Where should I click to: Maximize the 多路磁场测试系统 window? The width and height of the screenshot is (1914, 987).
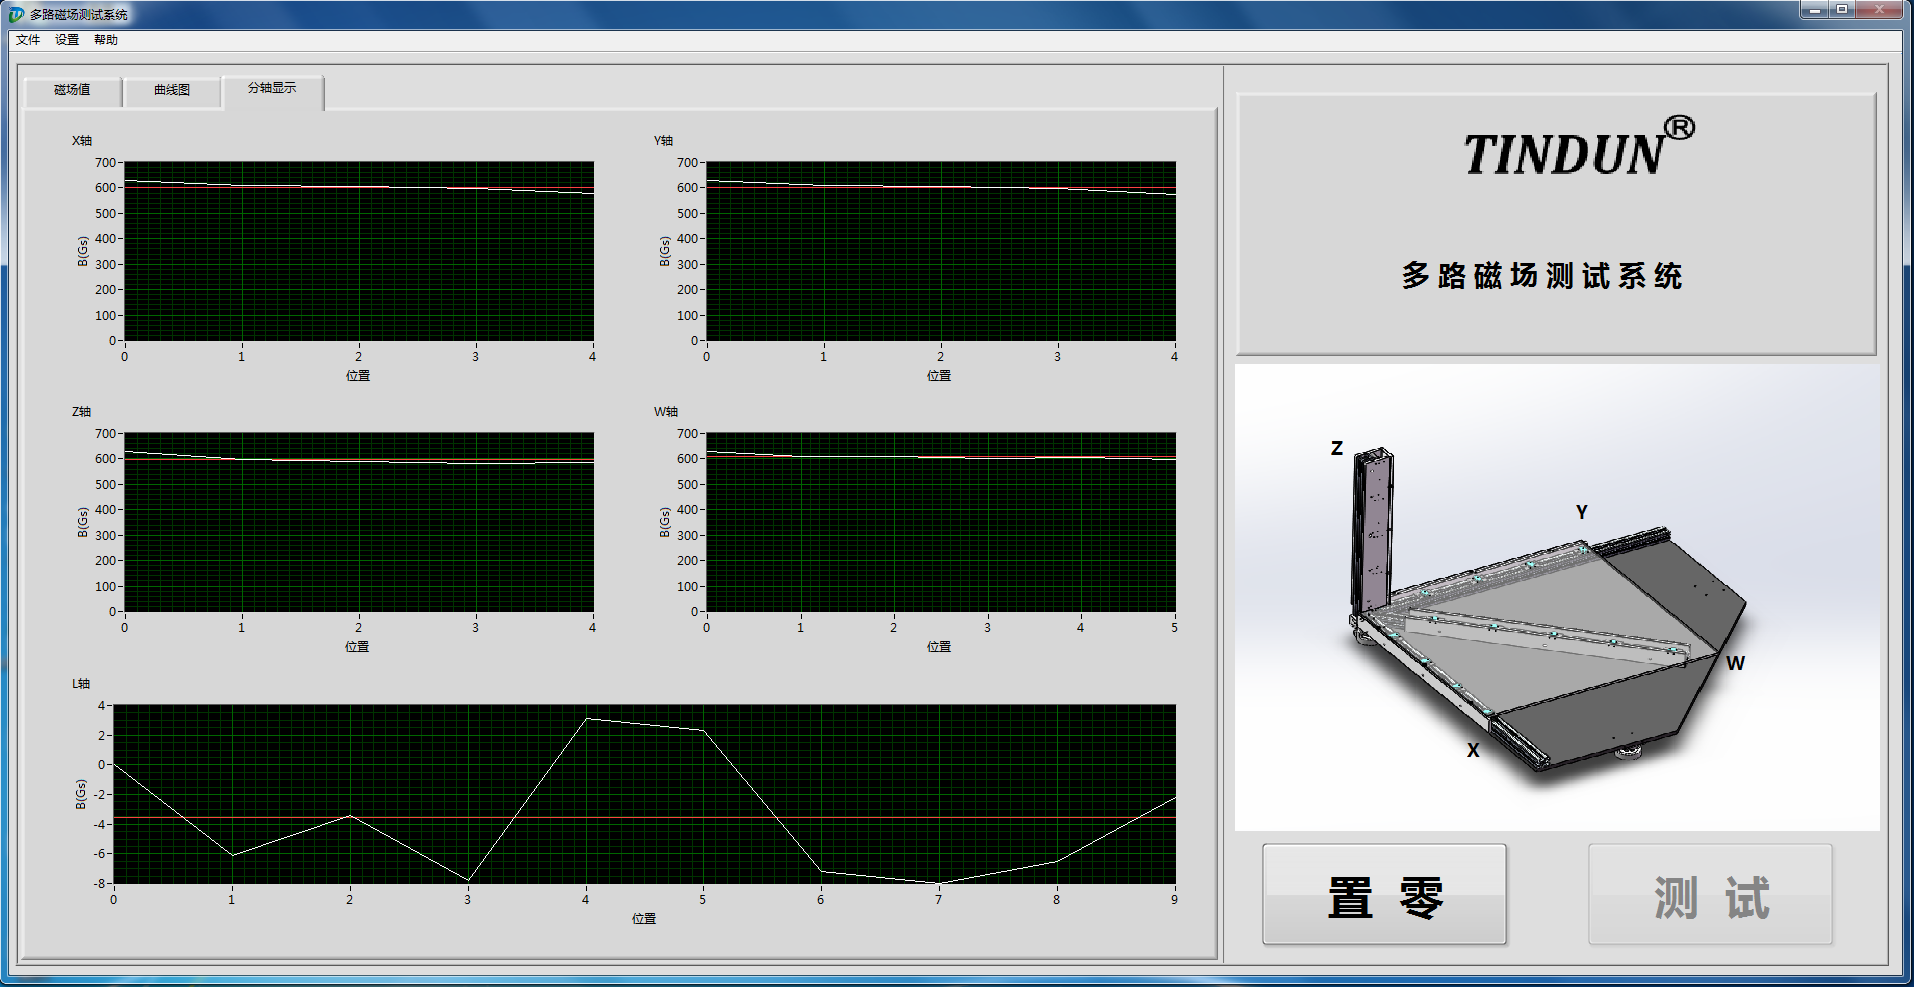pyautogui.click(x=1842, y=10)
